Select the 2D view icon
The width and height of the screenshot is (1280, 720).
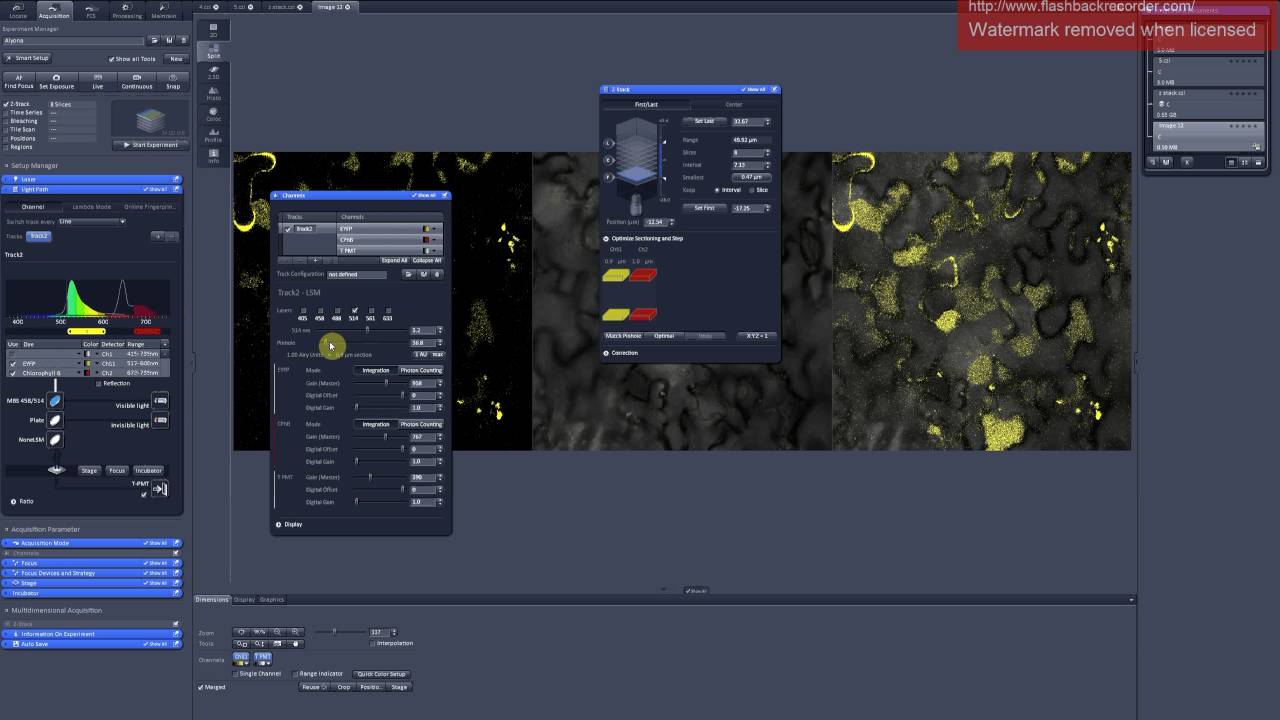(213, 31)
